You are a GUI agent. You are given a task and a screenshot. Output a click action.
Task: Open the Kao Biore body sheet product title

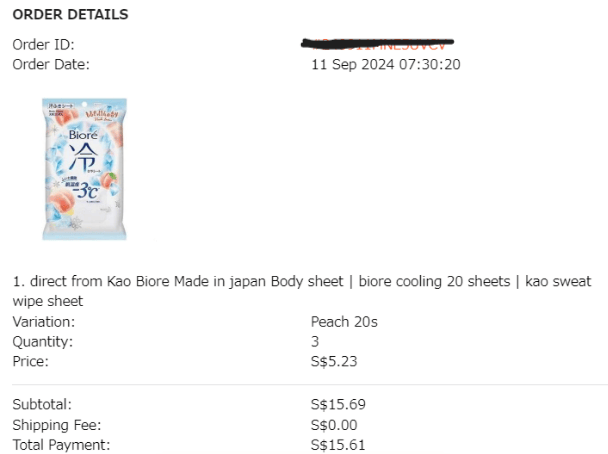coord(300,281)
